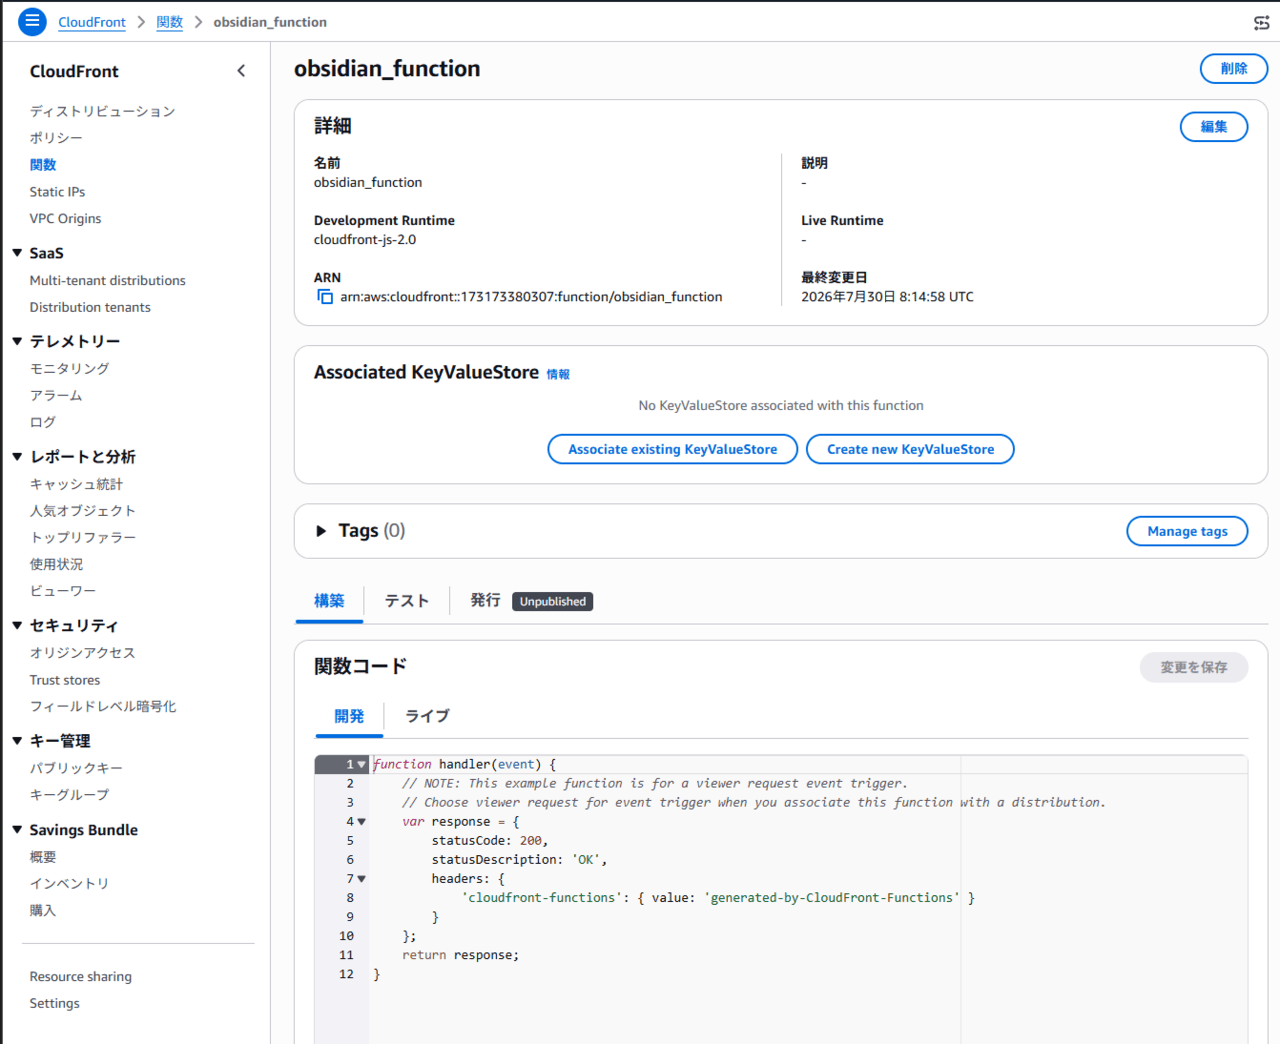Switch to the テスト tab
The width and height of the screenshot is (1280, 1044).
(407, 601)
